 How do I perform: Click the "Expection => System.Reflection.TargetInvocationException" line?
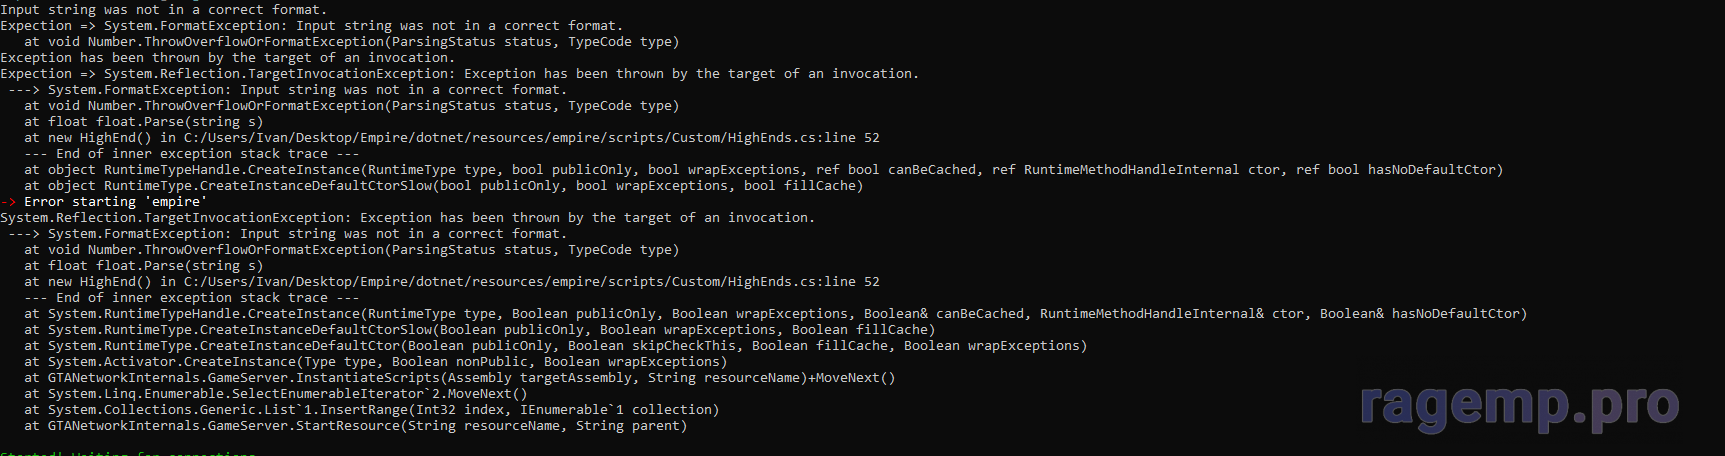tap(459, 74)
